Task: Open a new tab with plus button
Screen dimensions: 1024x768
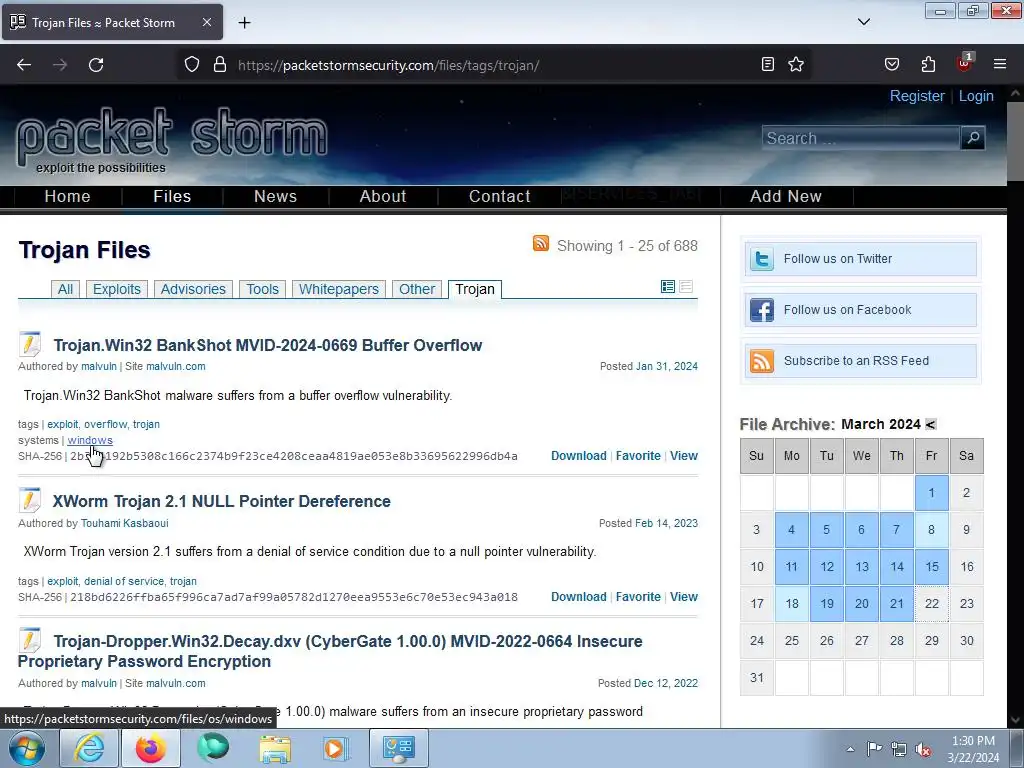Action: click(244, 23)
